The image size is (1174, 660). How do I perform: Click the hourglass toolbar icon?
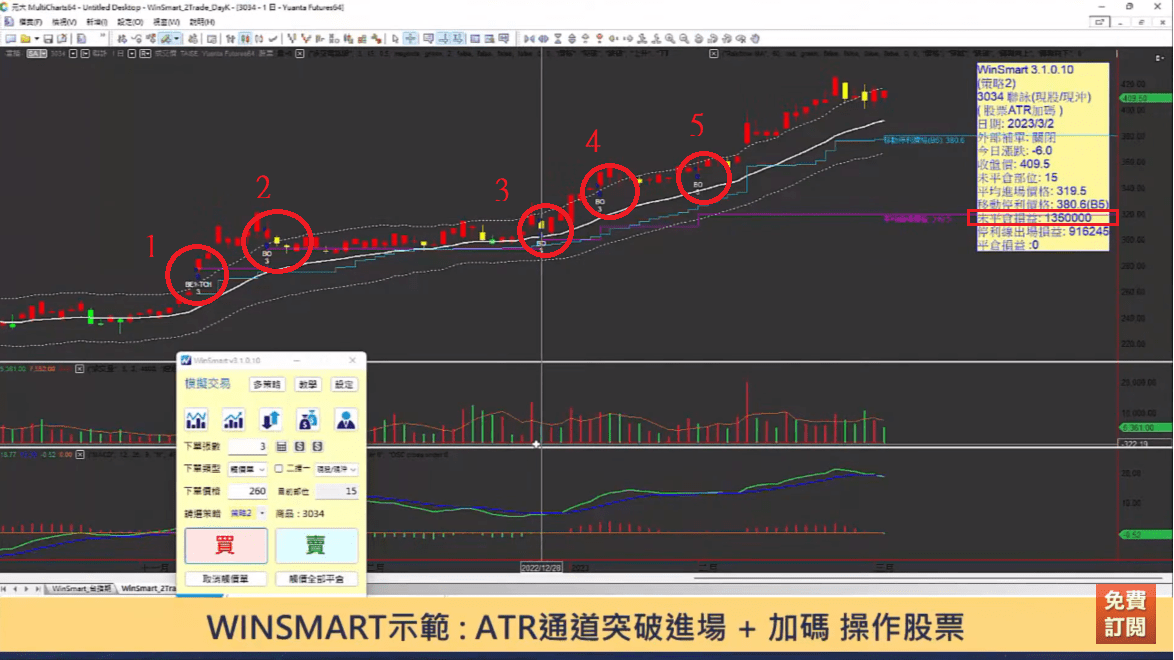coord(558,38)
